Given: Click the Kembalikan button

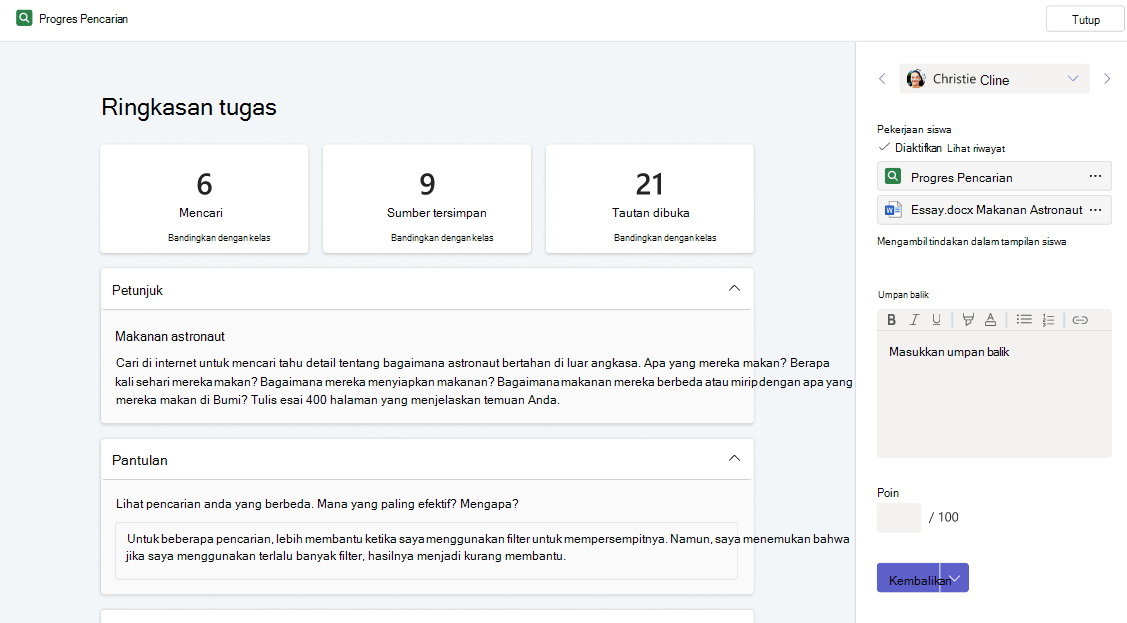Looking at the screenshot, I should (908, 578).
